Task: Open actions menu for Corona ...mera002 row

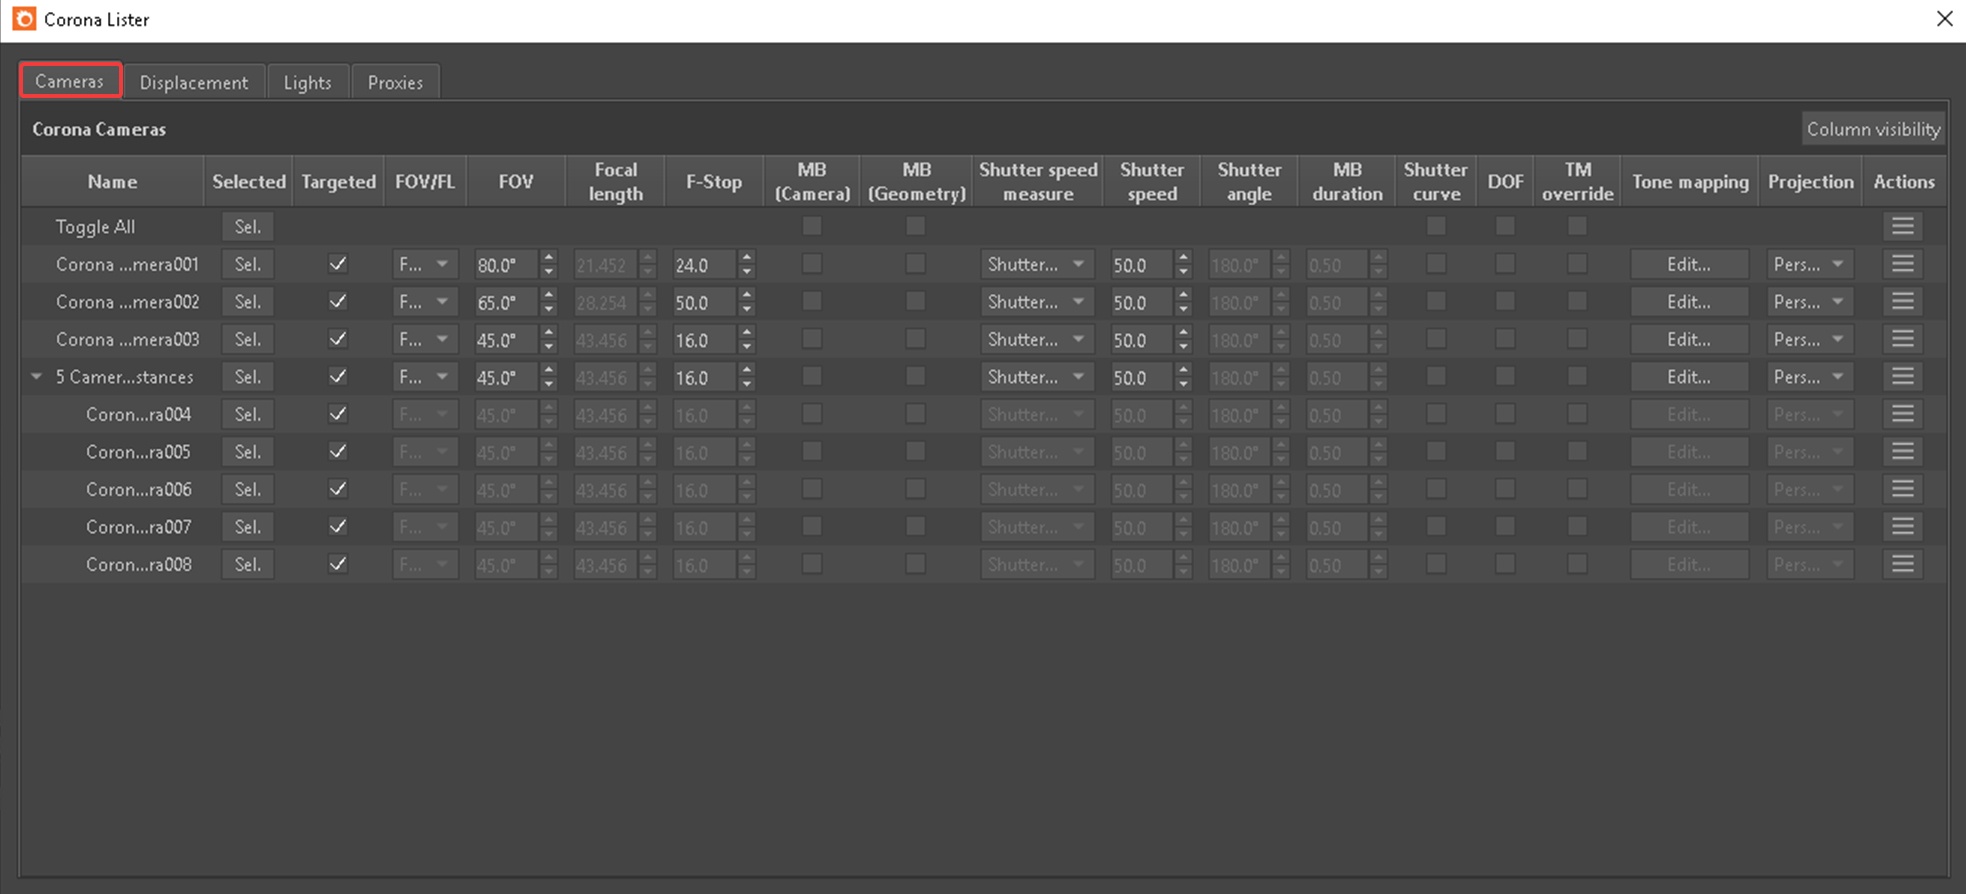Action: 1902,302
